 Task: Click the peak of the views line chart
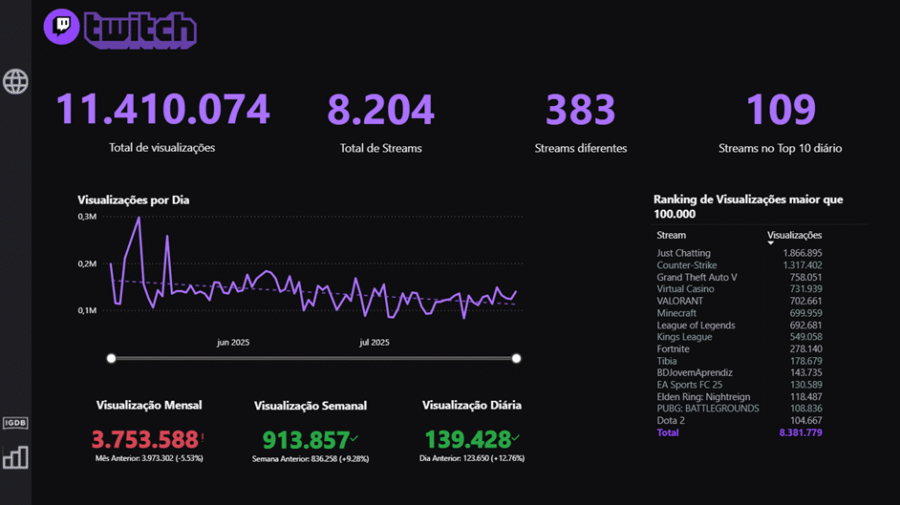pos(139,218)
